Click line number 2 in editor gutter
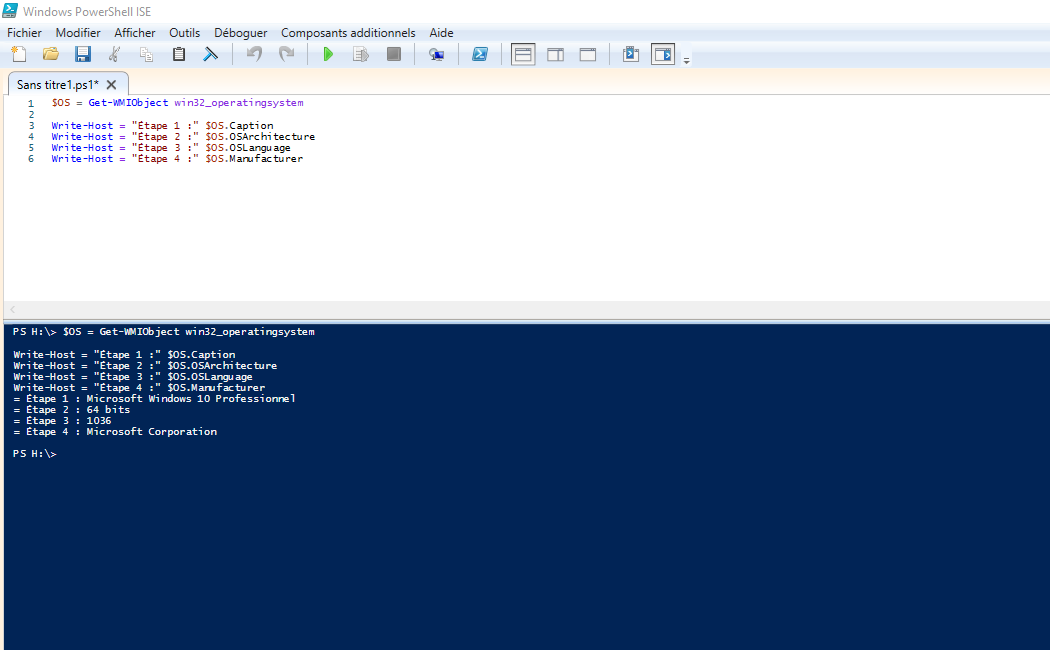This screenshot has height=650, width=1050. (x=31, y=114)
